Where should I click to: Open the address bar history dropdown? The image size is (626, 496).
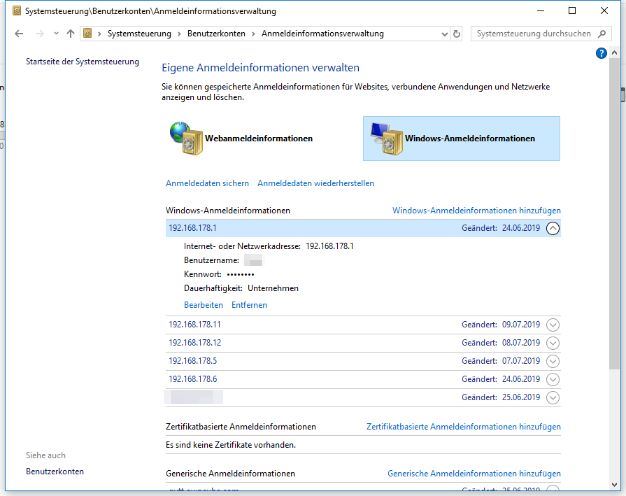pos(444,34)
